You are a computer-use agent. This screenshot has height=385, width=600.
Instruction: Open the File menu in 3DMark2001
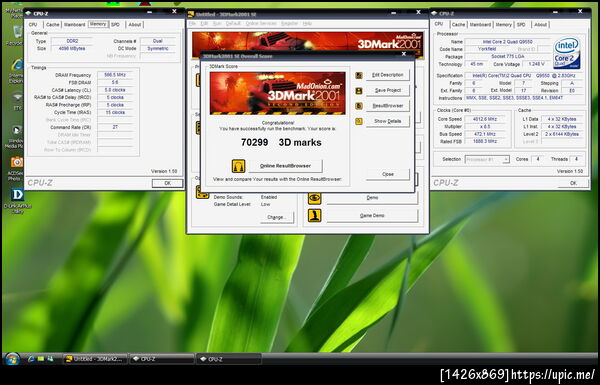192,24
